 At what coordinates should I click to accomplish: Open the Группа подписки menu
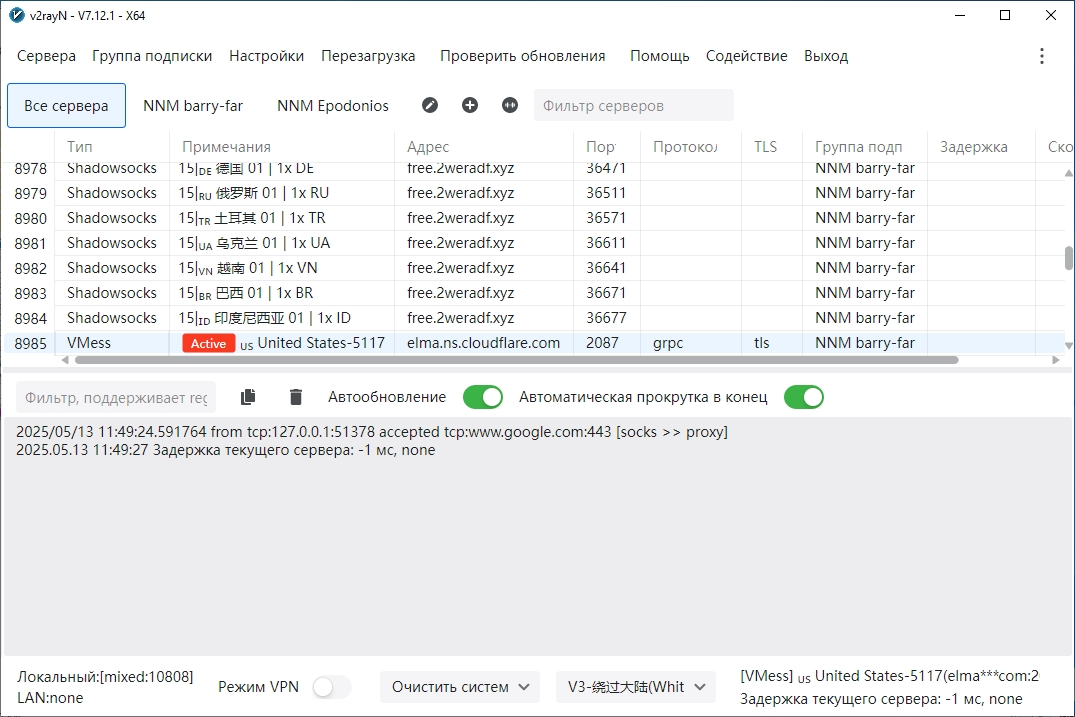(152, 56)
